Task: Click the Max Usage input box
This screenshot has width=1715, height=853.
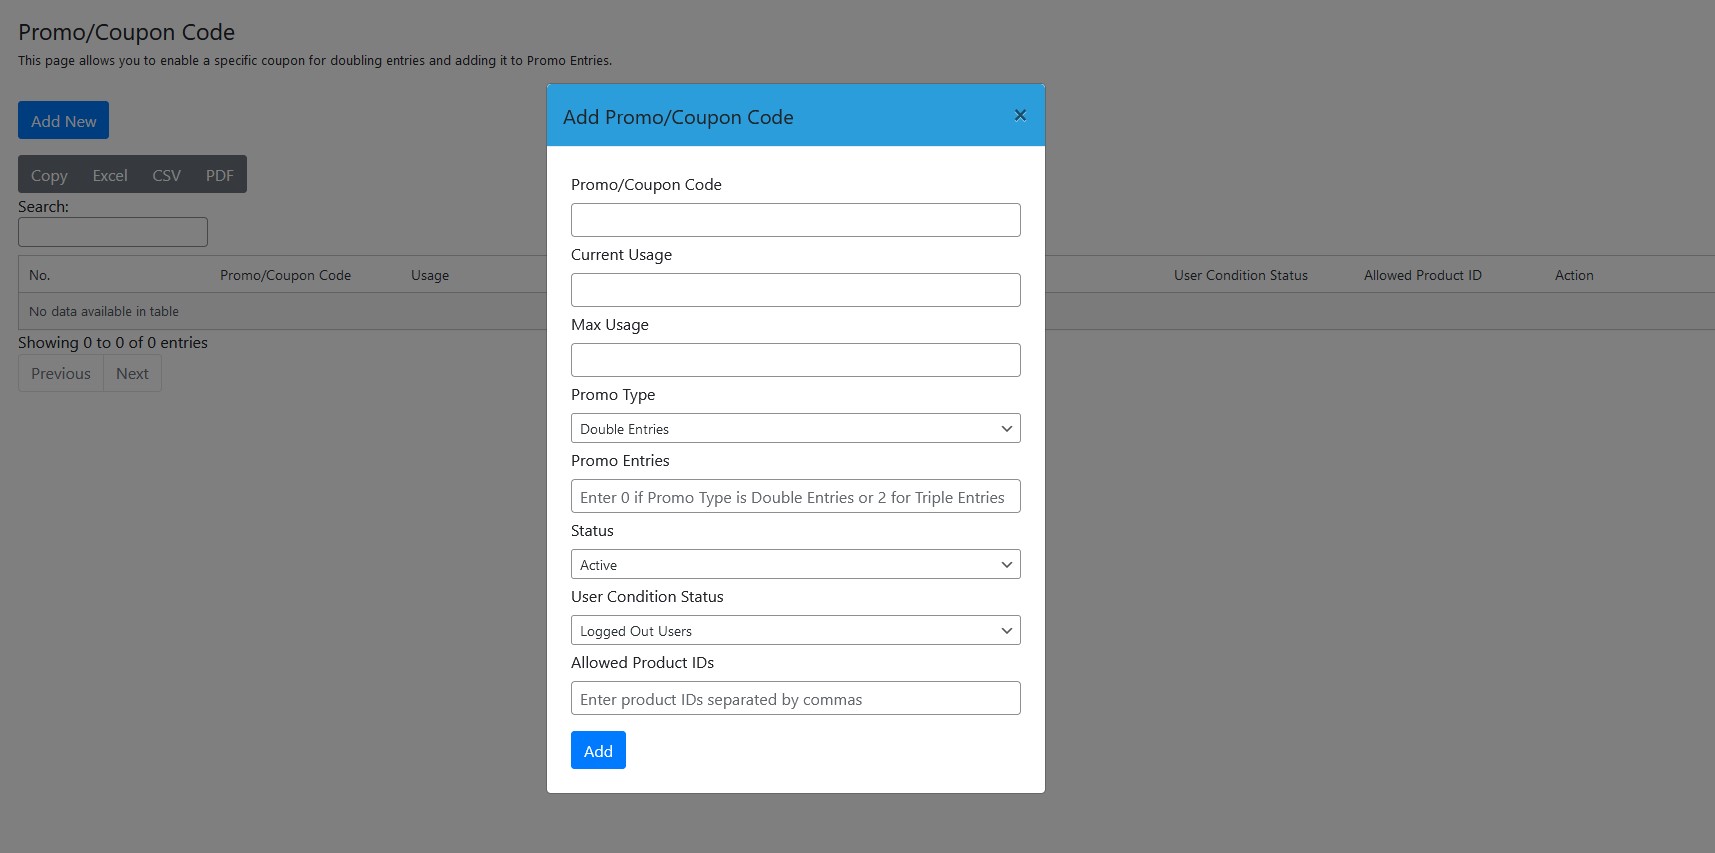Action: 795,360
